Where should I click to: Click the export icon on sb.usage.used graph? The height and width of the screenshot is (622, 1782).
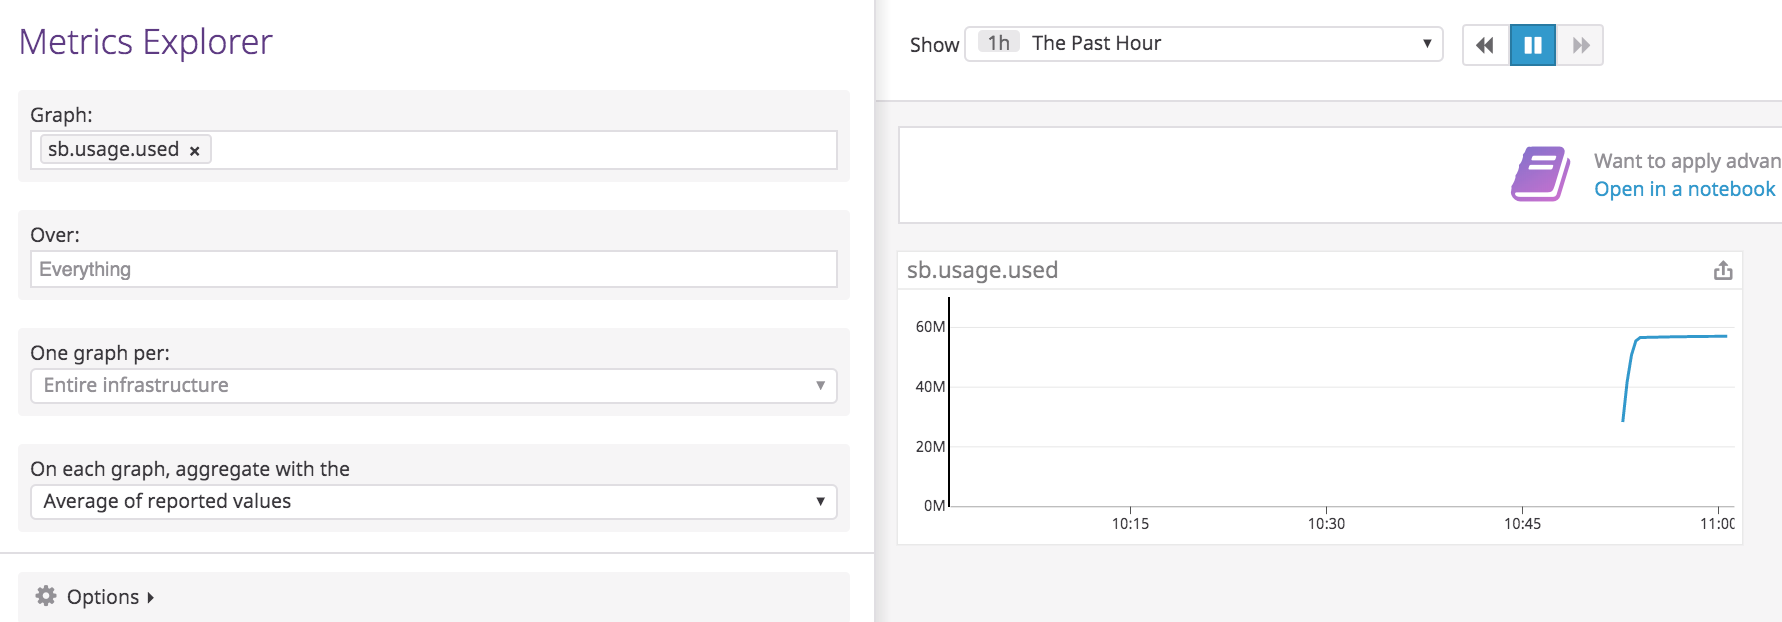[x=1722, y=271]
